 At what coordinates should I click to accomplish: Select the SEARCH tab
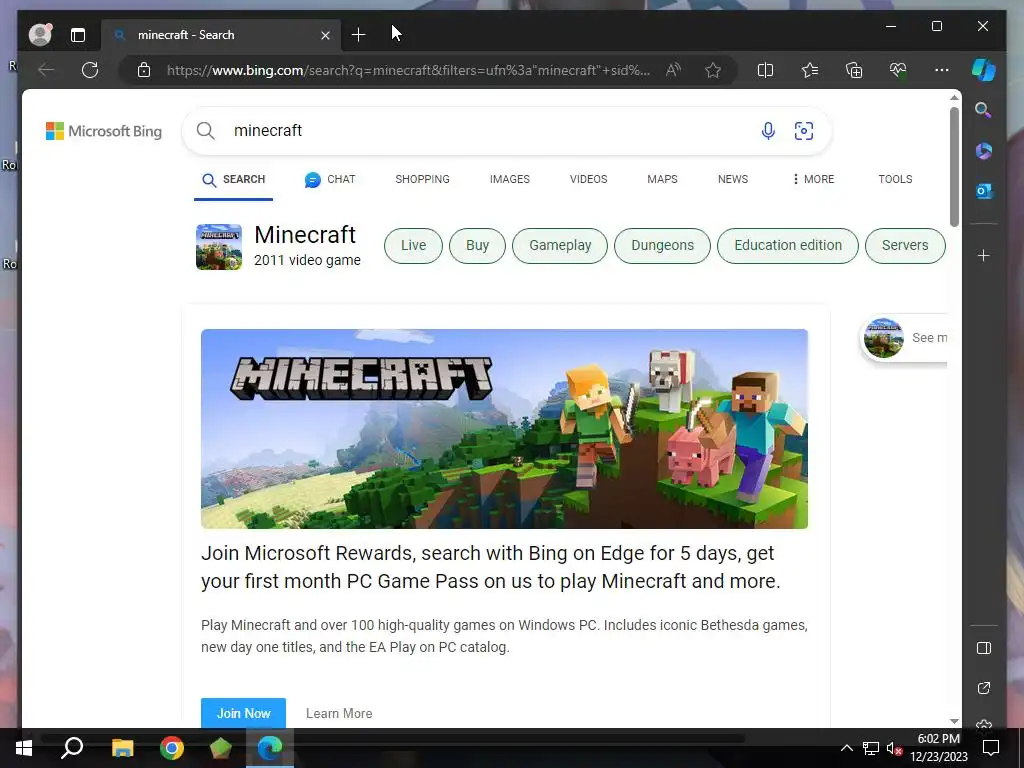[x=233, y=180]
